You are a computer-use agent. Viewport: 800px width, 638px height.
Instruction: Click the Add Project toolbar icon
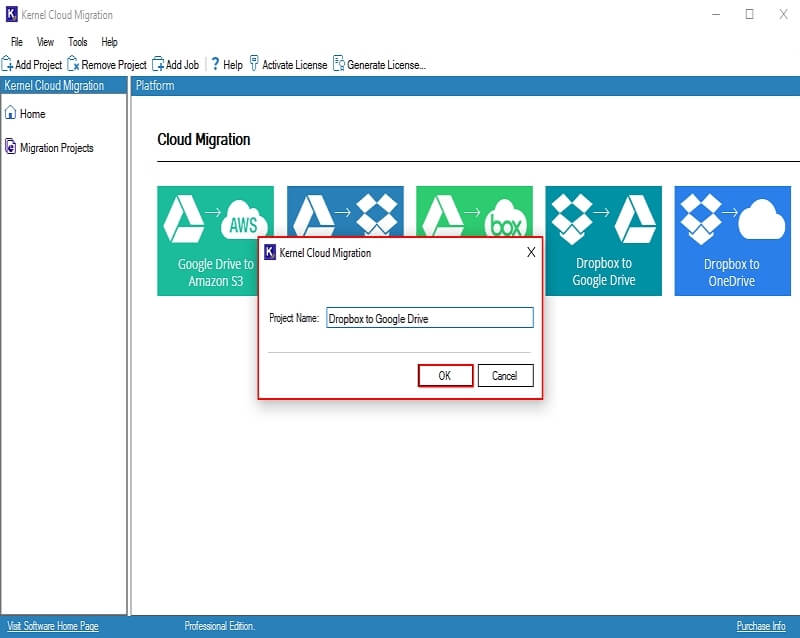coord(7,64)
